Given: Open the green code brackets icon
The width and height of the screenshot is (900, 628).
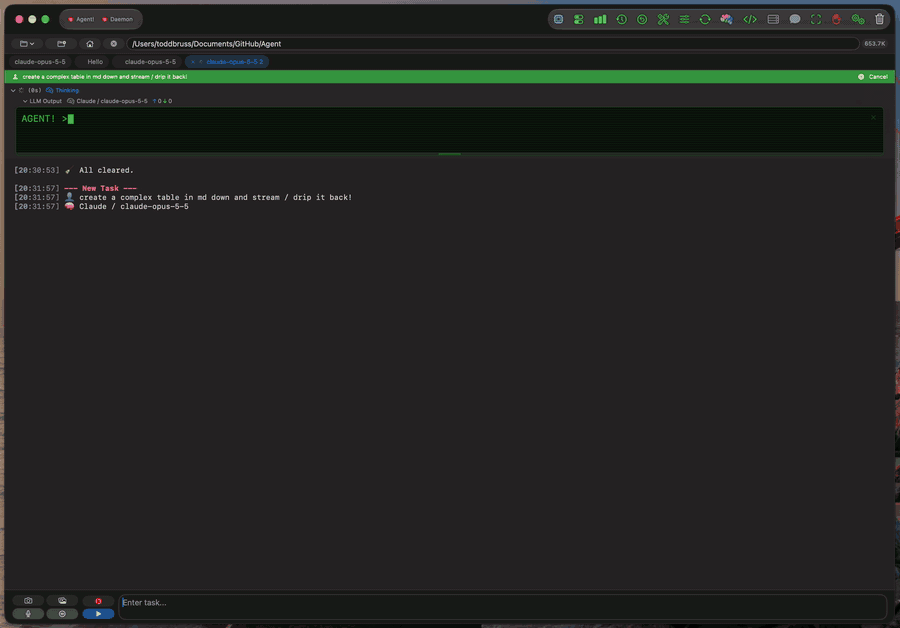Looking at the screenshot, I should point(750,20).
